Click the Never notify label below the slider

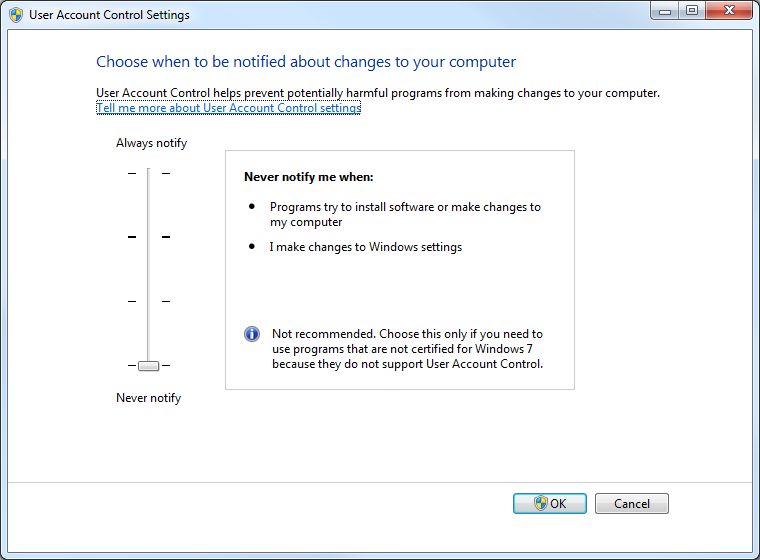pyautogui.click(x=148, y=398)
